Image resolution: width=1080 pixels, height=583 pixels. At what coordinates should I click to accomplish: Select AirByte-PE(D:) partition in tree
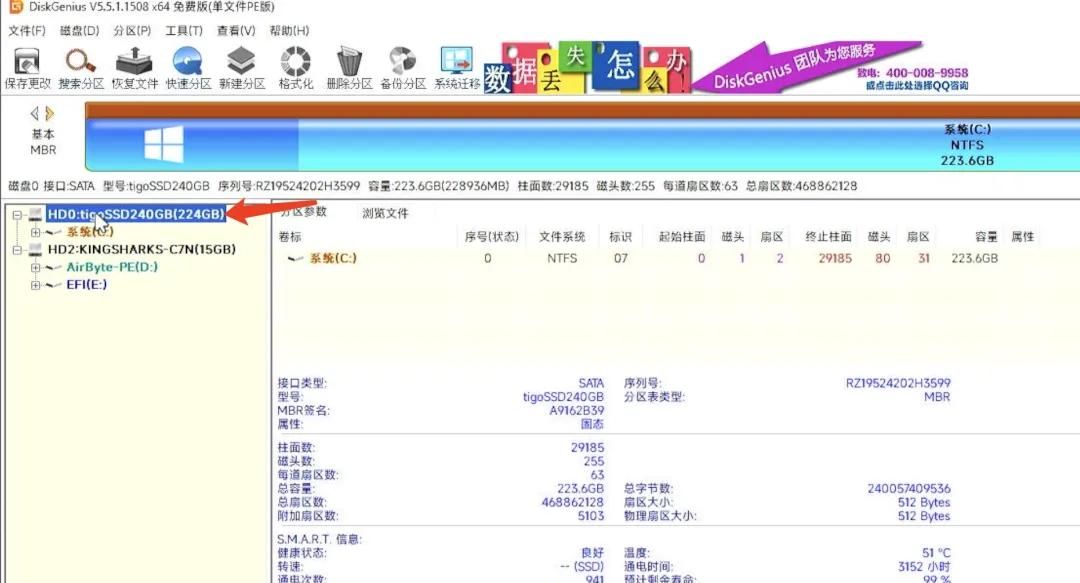click(112, 267)
